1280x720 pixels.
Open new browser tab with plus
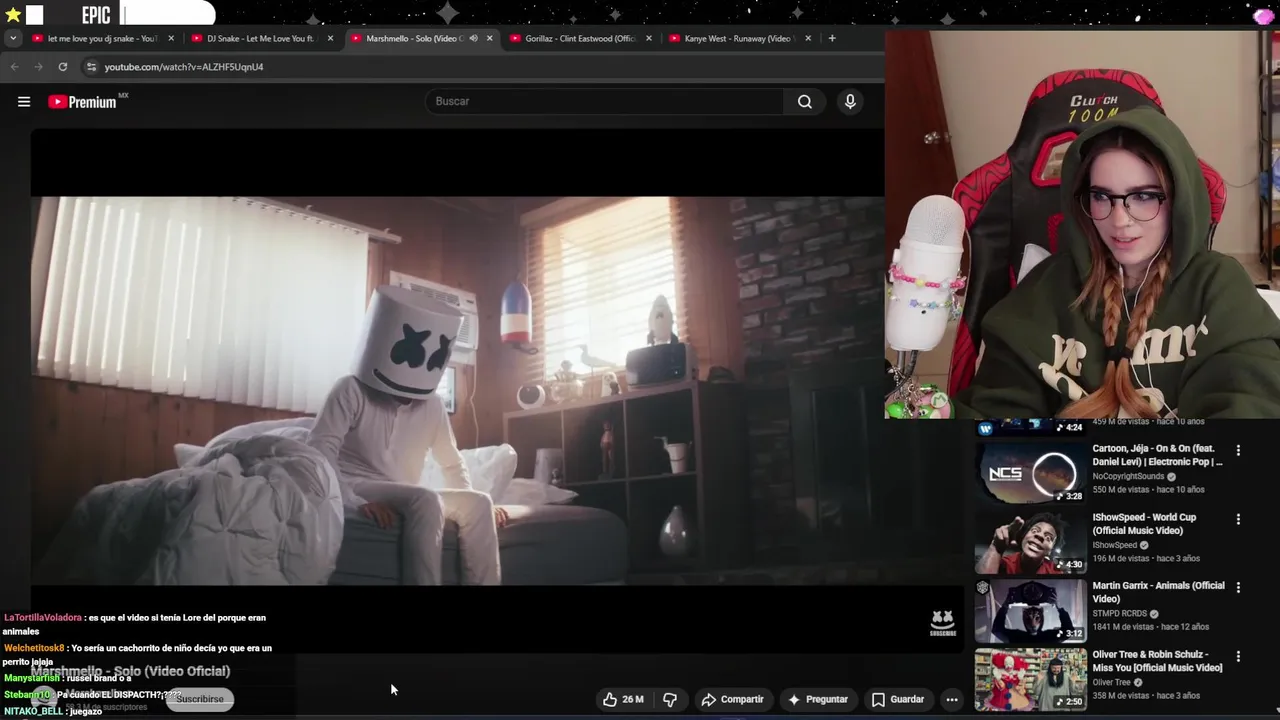point(832,38)
